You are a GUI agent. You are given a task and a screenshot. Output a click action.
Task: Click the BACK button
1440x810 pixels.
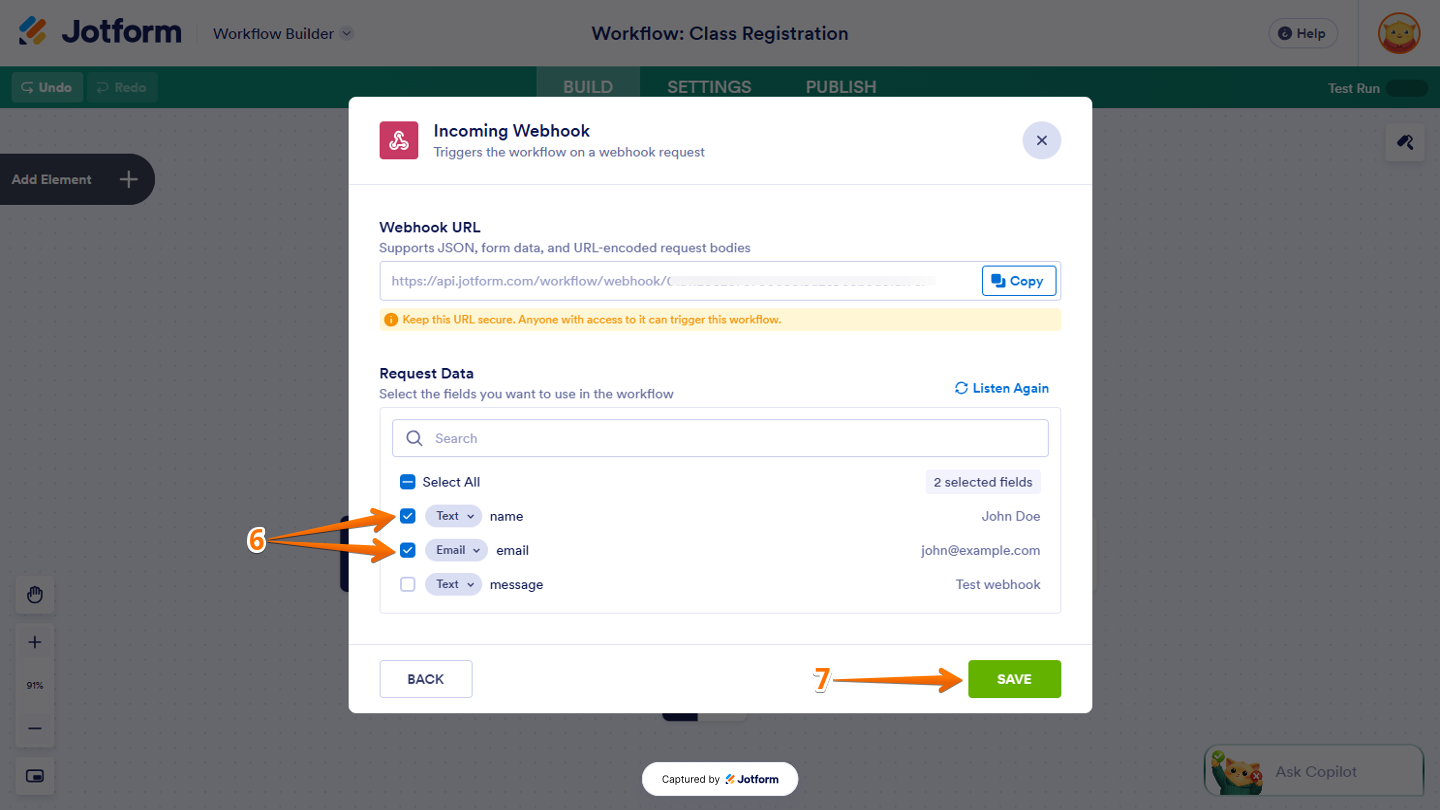[x=426, y=679]
